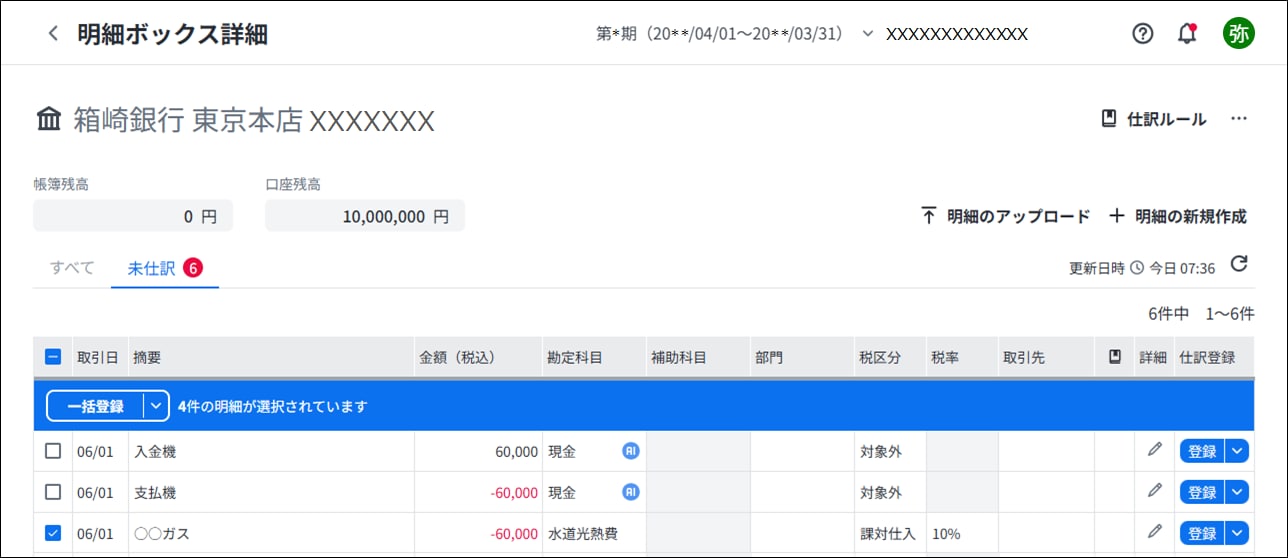Open 仕訳ルール link
1288x558 pixels.
1154,119
